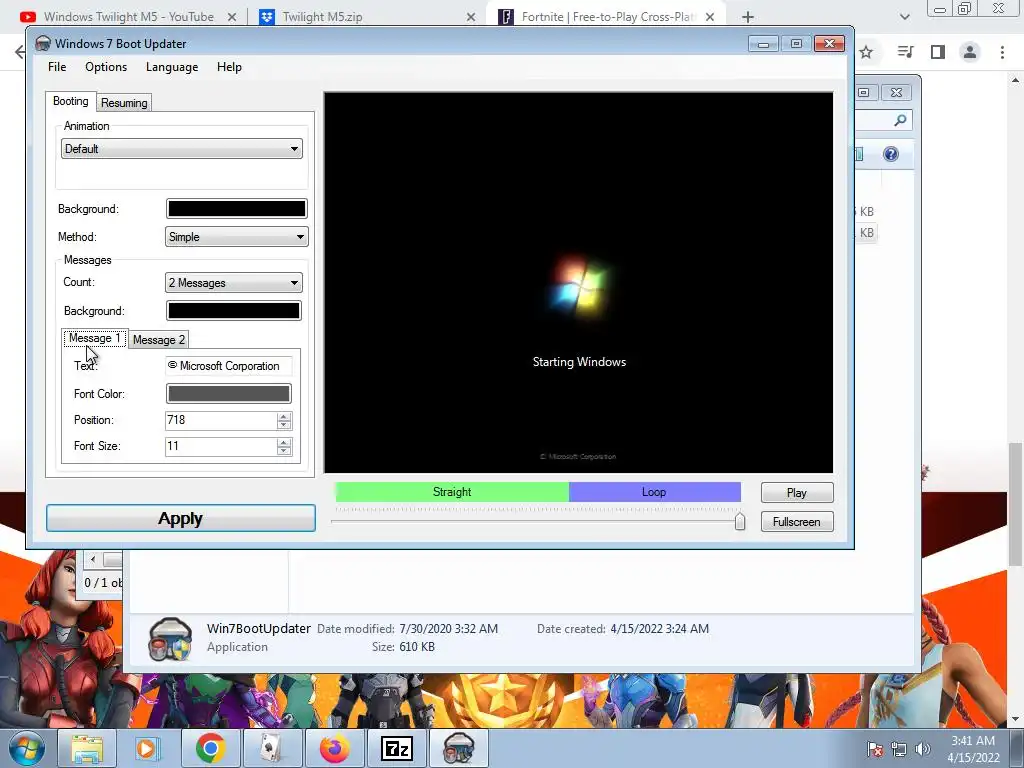This screenshot has width=1024, height=768.
Task: Open the Solitaire cards taskbar icon
Action: pyautogui.click(x=272, y=748)
